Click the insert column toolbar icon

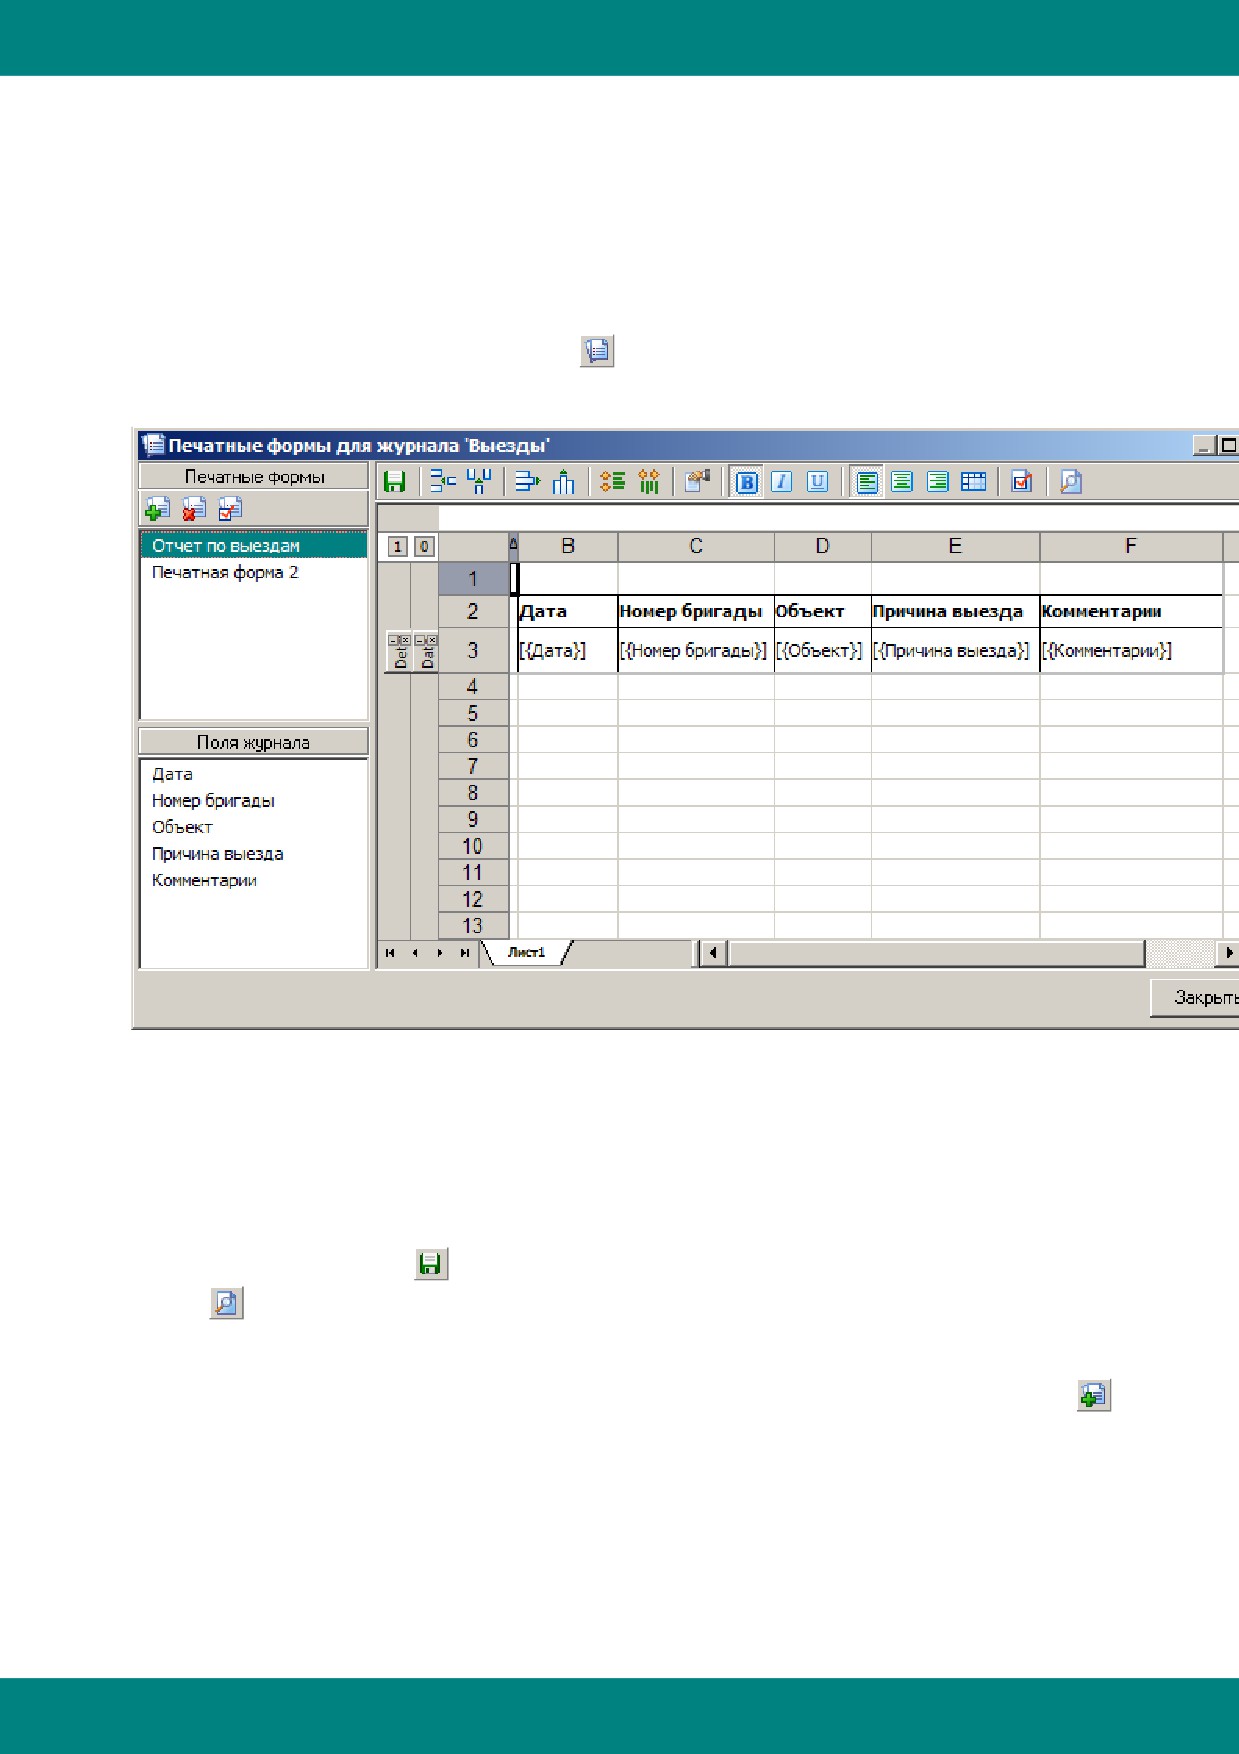tap(479, 482)
